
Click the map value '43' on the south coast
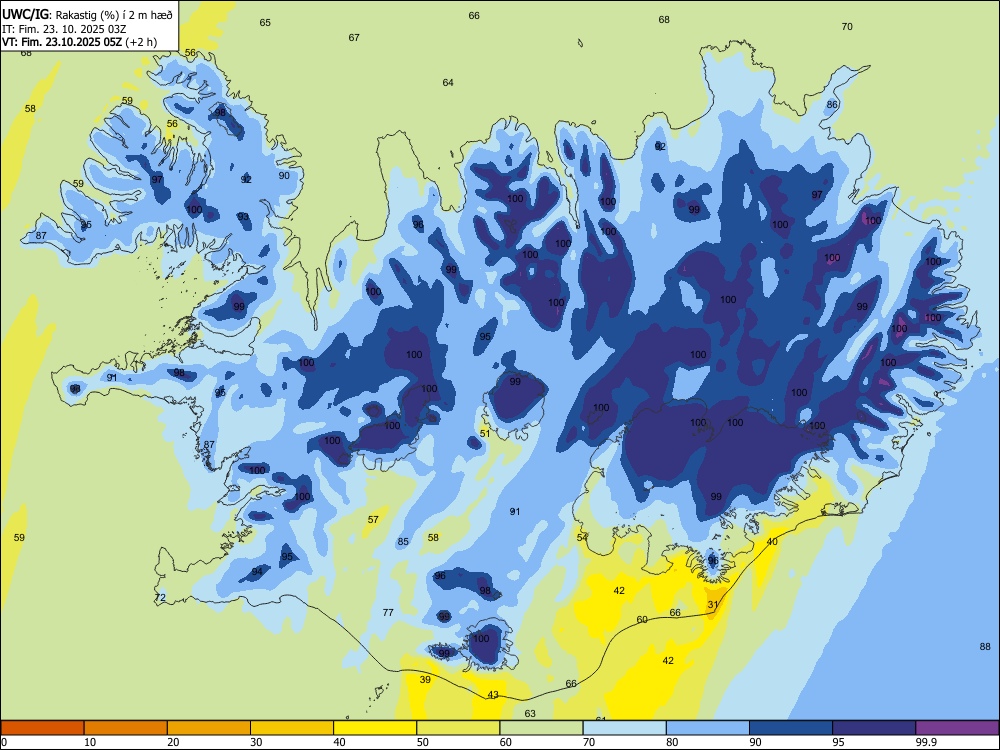tap(493, 695)
